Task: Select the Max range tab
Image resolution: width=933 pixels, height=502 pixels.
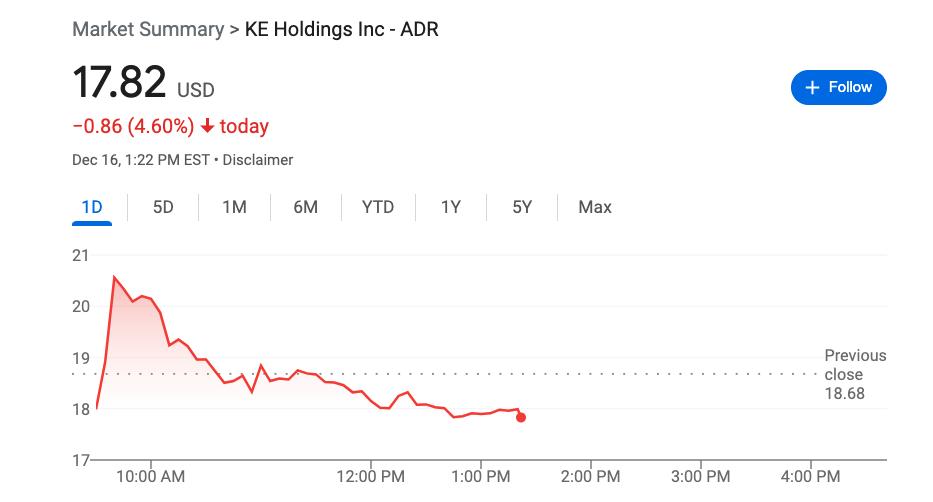Action: coord(594,207)
